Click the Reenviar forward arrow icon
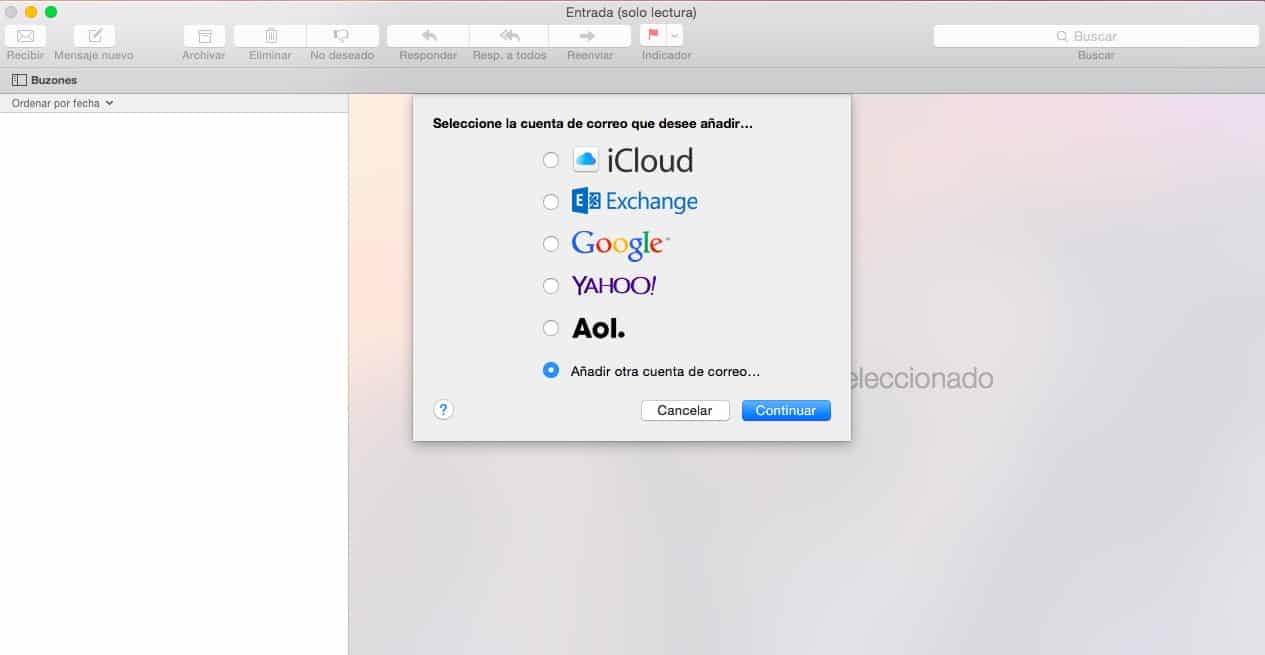Screen dimensions: 1265x655 (589, 36)
